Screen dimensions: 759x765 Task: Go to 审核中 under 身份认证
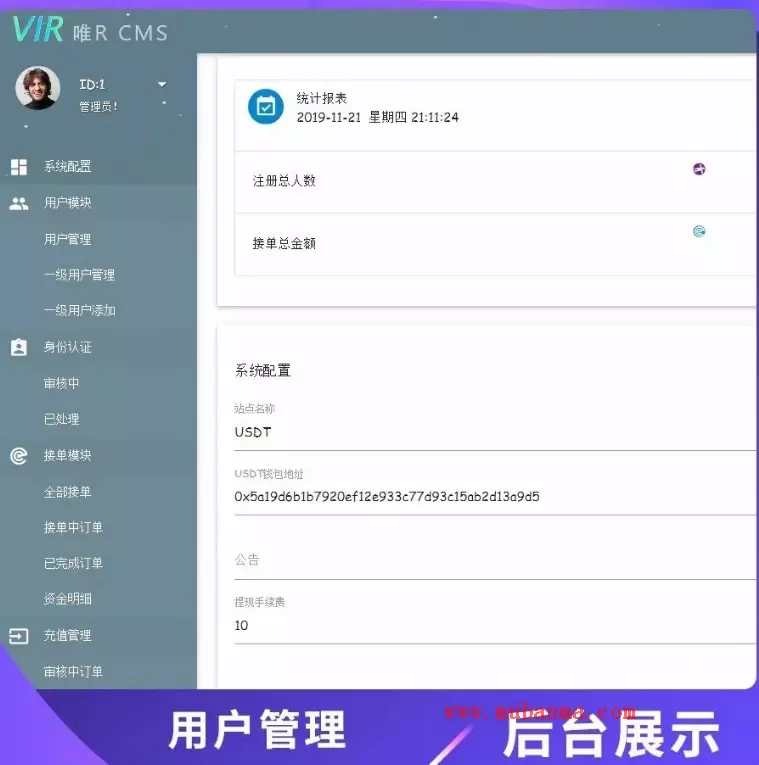point(61,383)
